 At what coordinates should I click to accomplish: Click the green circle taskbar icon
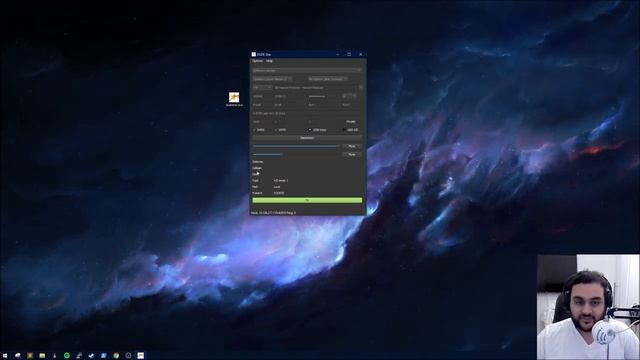[67, 356]
